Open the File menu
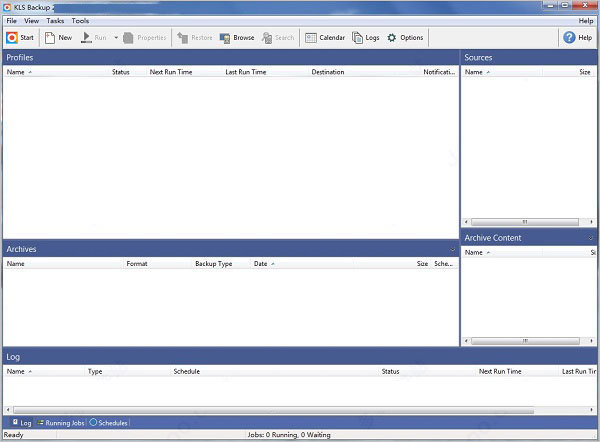 [11, 21]
